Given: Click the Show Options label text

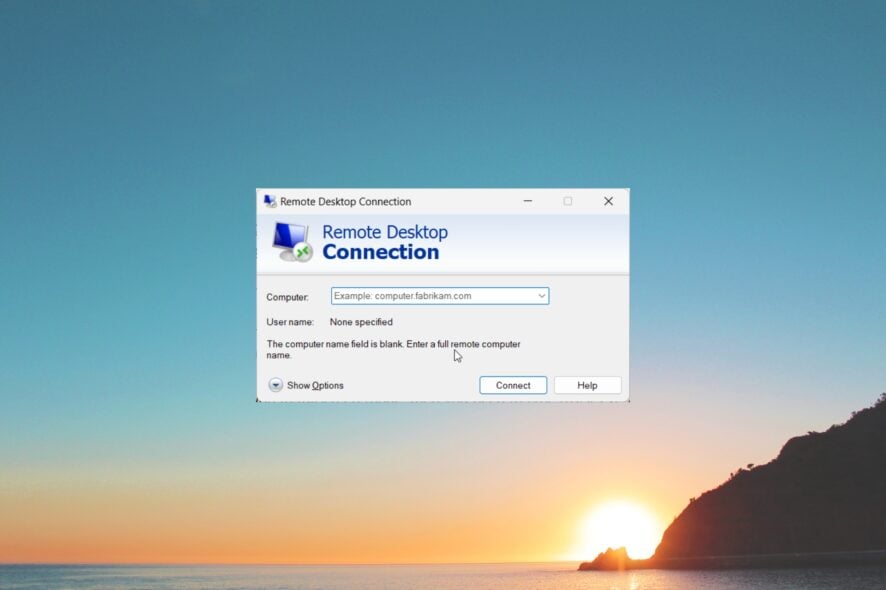Looking at the screenshot, I should (x=315, y=385).
